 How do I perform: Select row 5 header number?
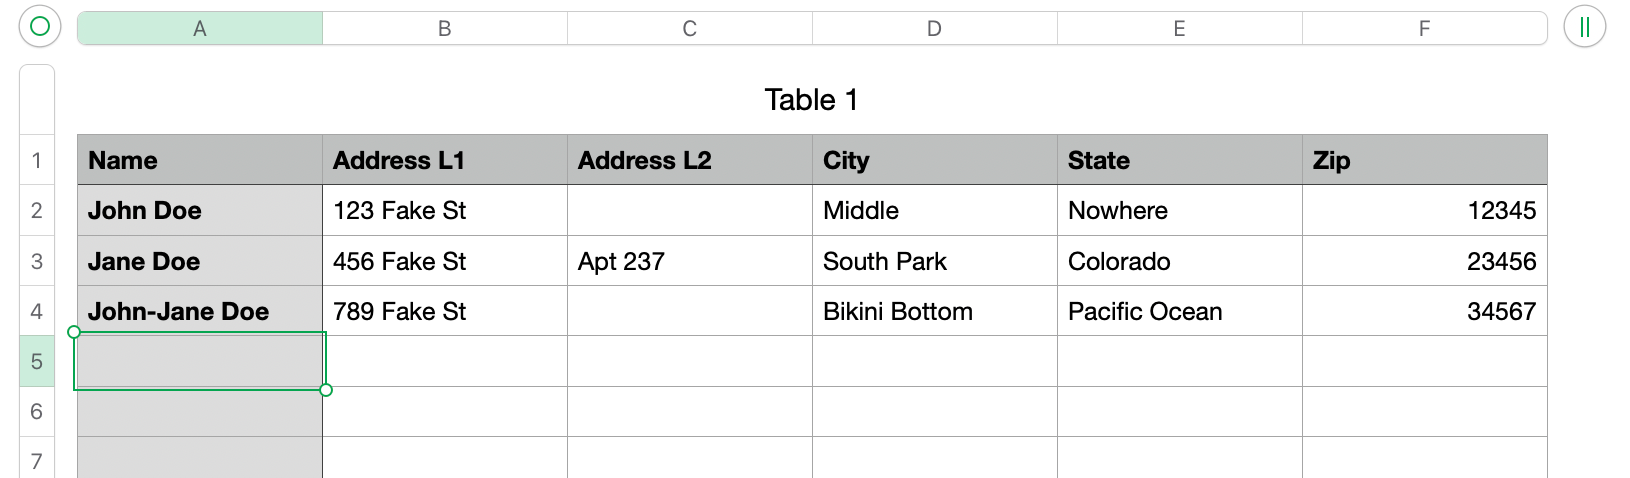pyautogui.click(x=37, y=362)
